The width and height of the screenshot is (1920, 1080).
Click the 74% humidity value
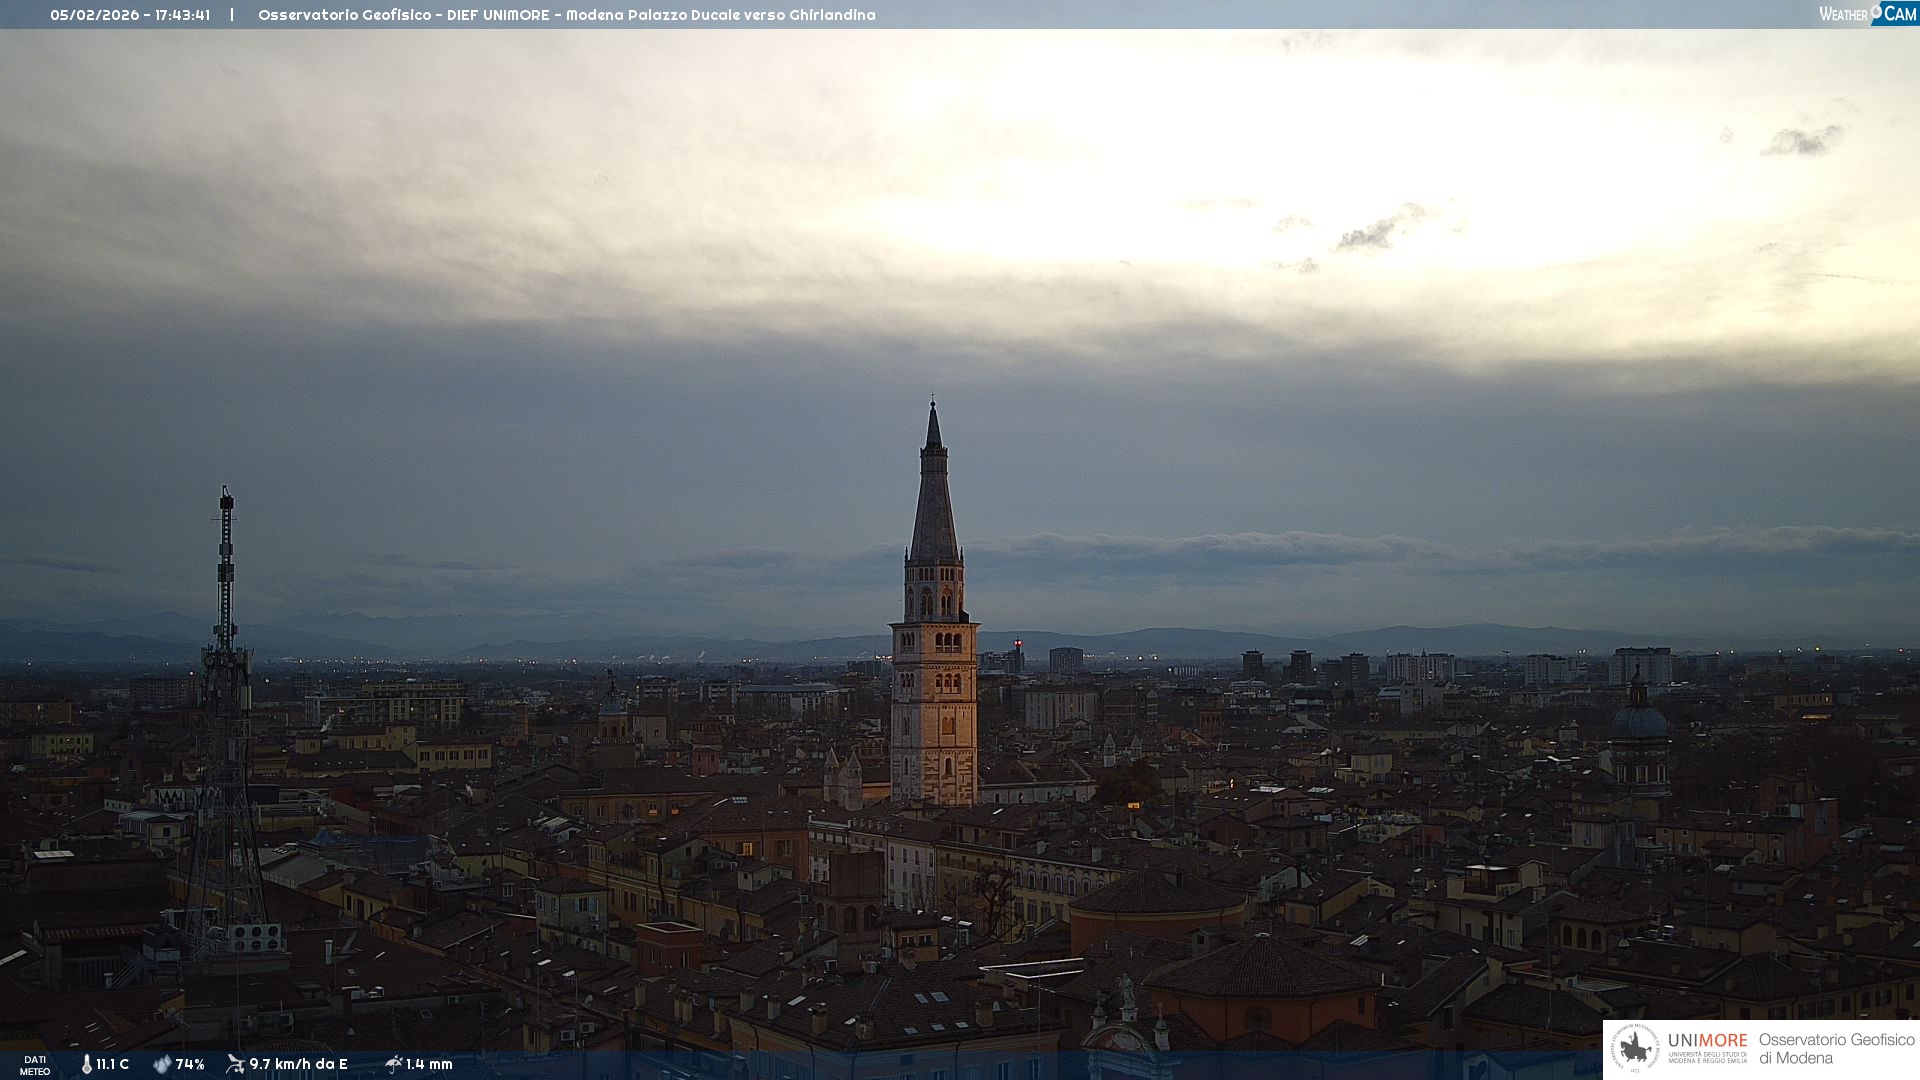[x=190, y=1064]
